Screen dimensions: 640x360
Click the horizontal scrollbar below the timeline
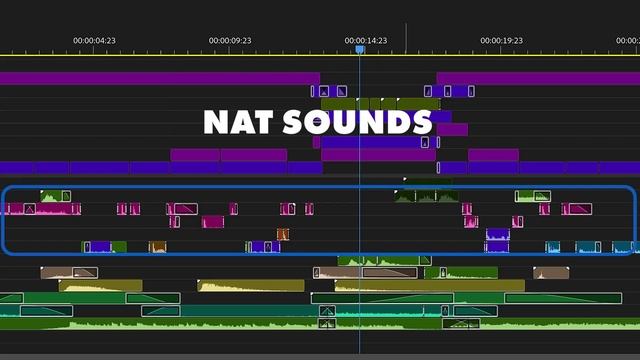320,357
